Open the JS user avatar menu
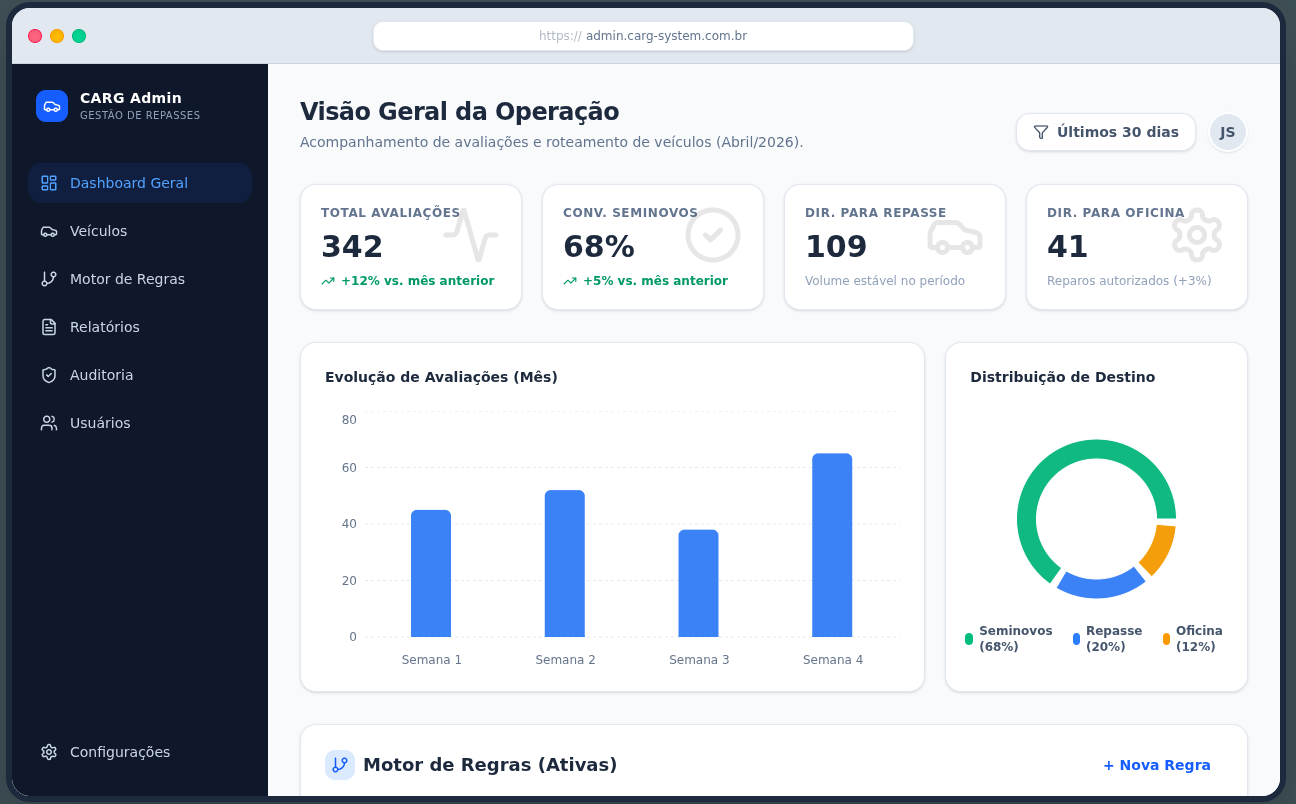This screenshot has height=804, width=1296. click(1228, 132)
